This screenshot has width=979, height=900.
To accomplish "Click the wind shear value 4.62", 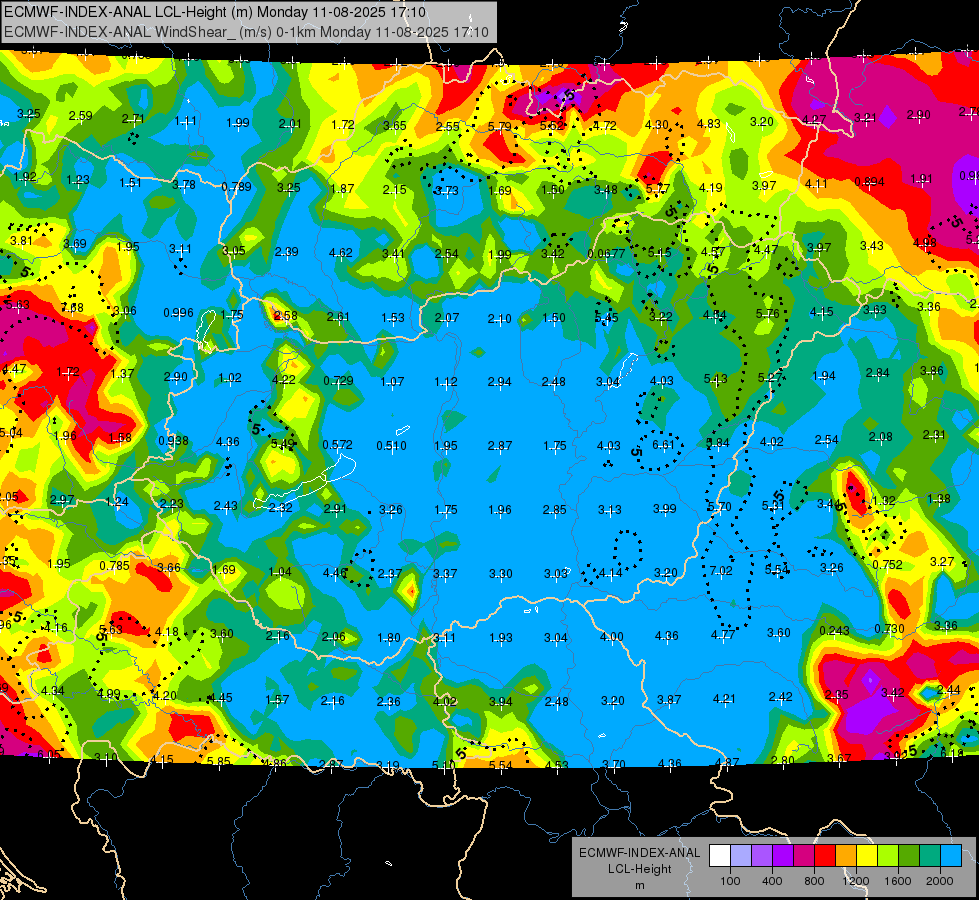I will 341,253.
